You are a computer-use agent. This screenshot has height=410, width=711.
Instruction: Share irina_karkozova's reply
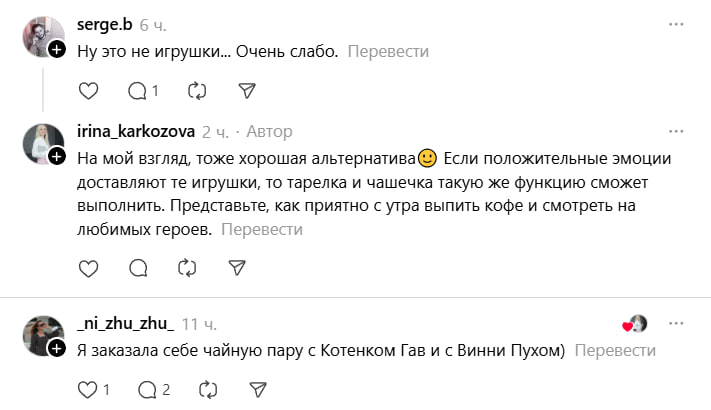(237, 267)
